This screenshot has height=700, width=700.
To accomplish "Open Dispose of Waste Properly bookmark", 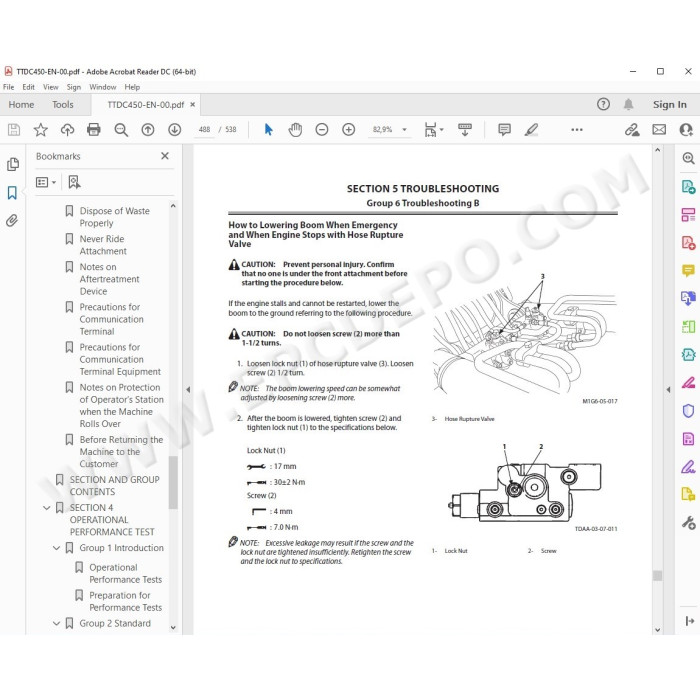I will point(114,217).
